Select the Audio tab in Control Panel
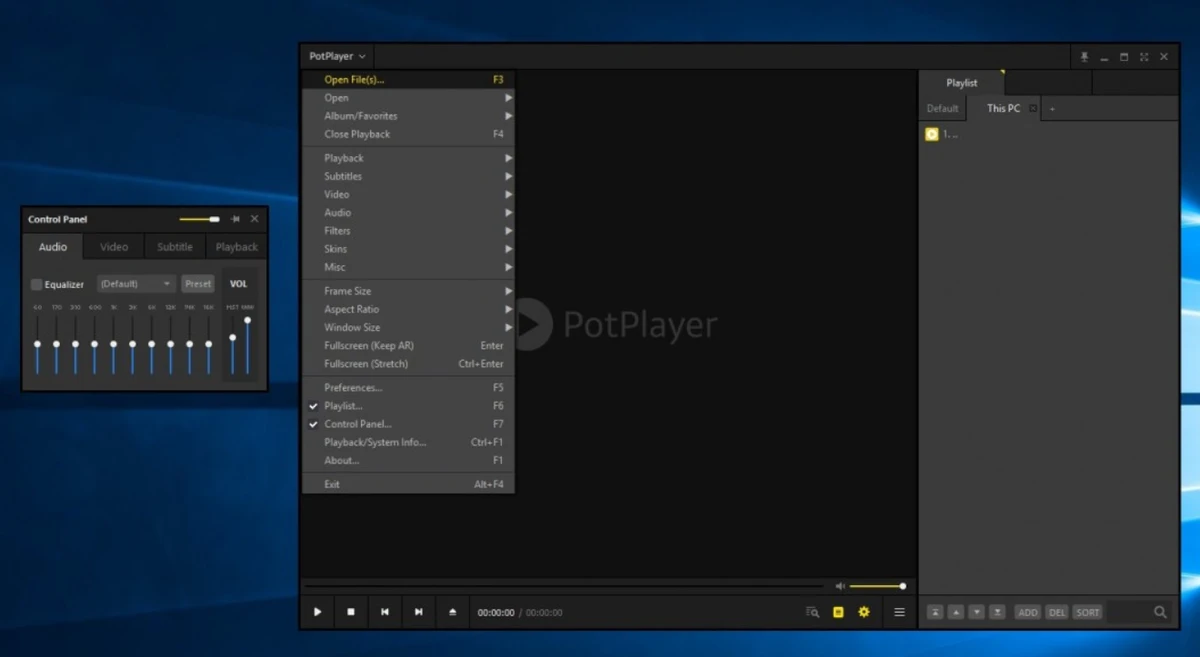Viewport: 1200px width, 657px height. point(53,247)
